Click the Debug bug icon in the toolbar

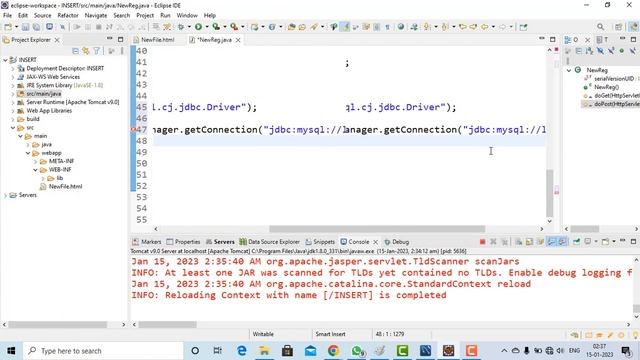[x=181, y=27]
